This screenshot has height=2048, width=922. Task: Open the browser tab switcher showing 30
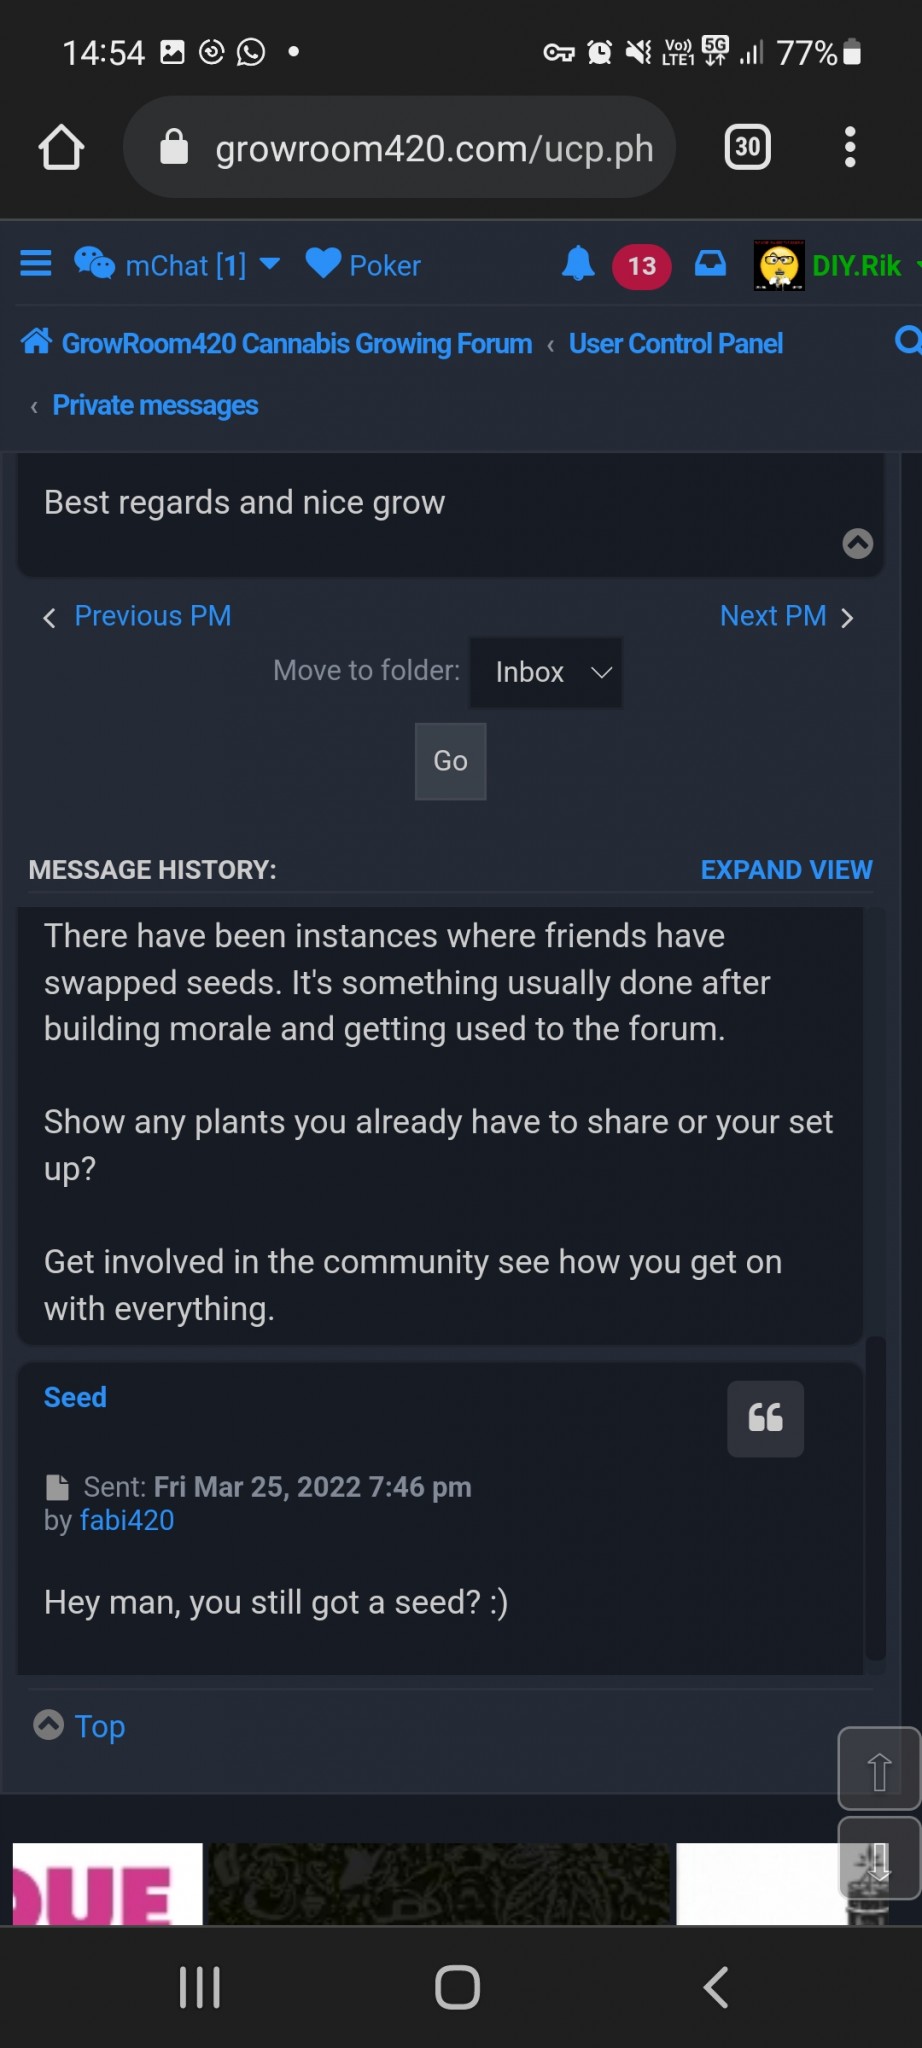point(747,148)
